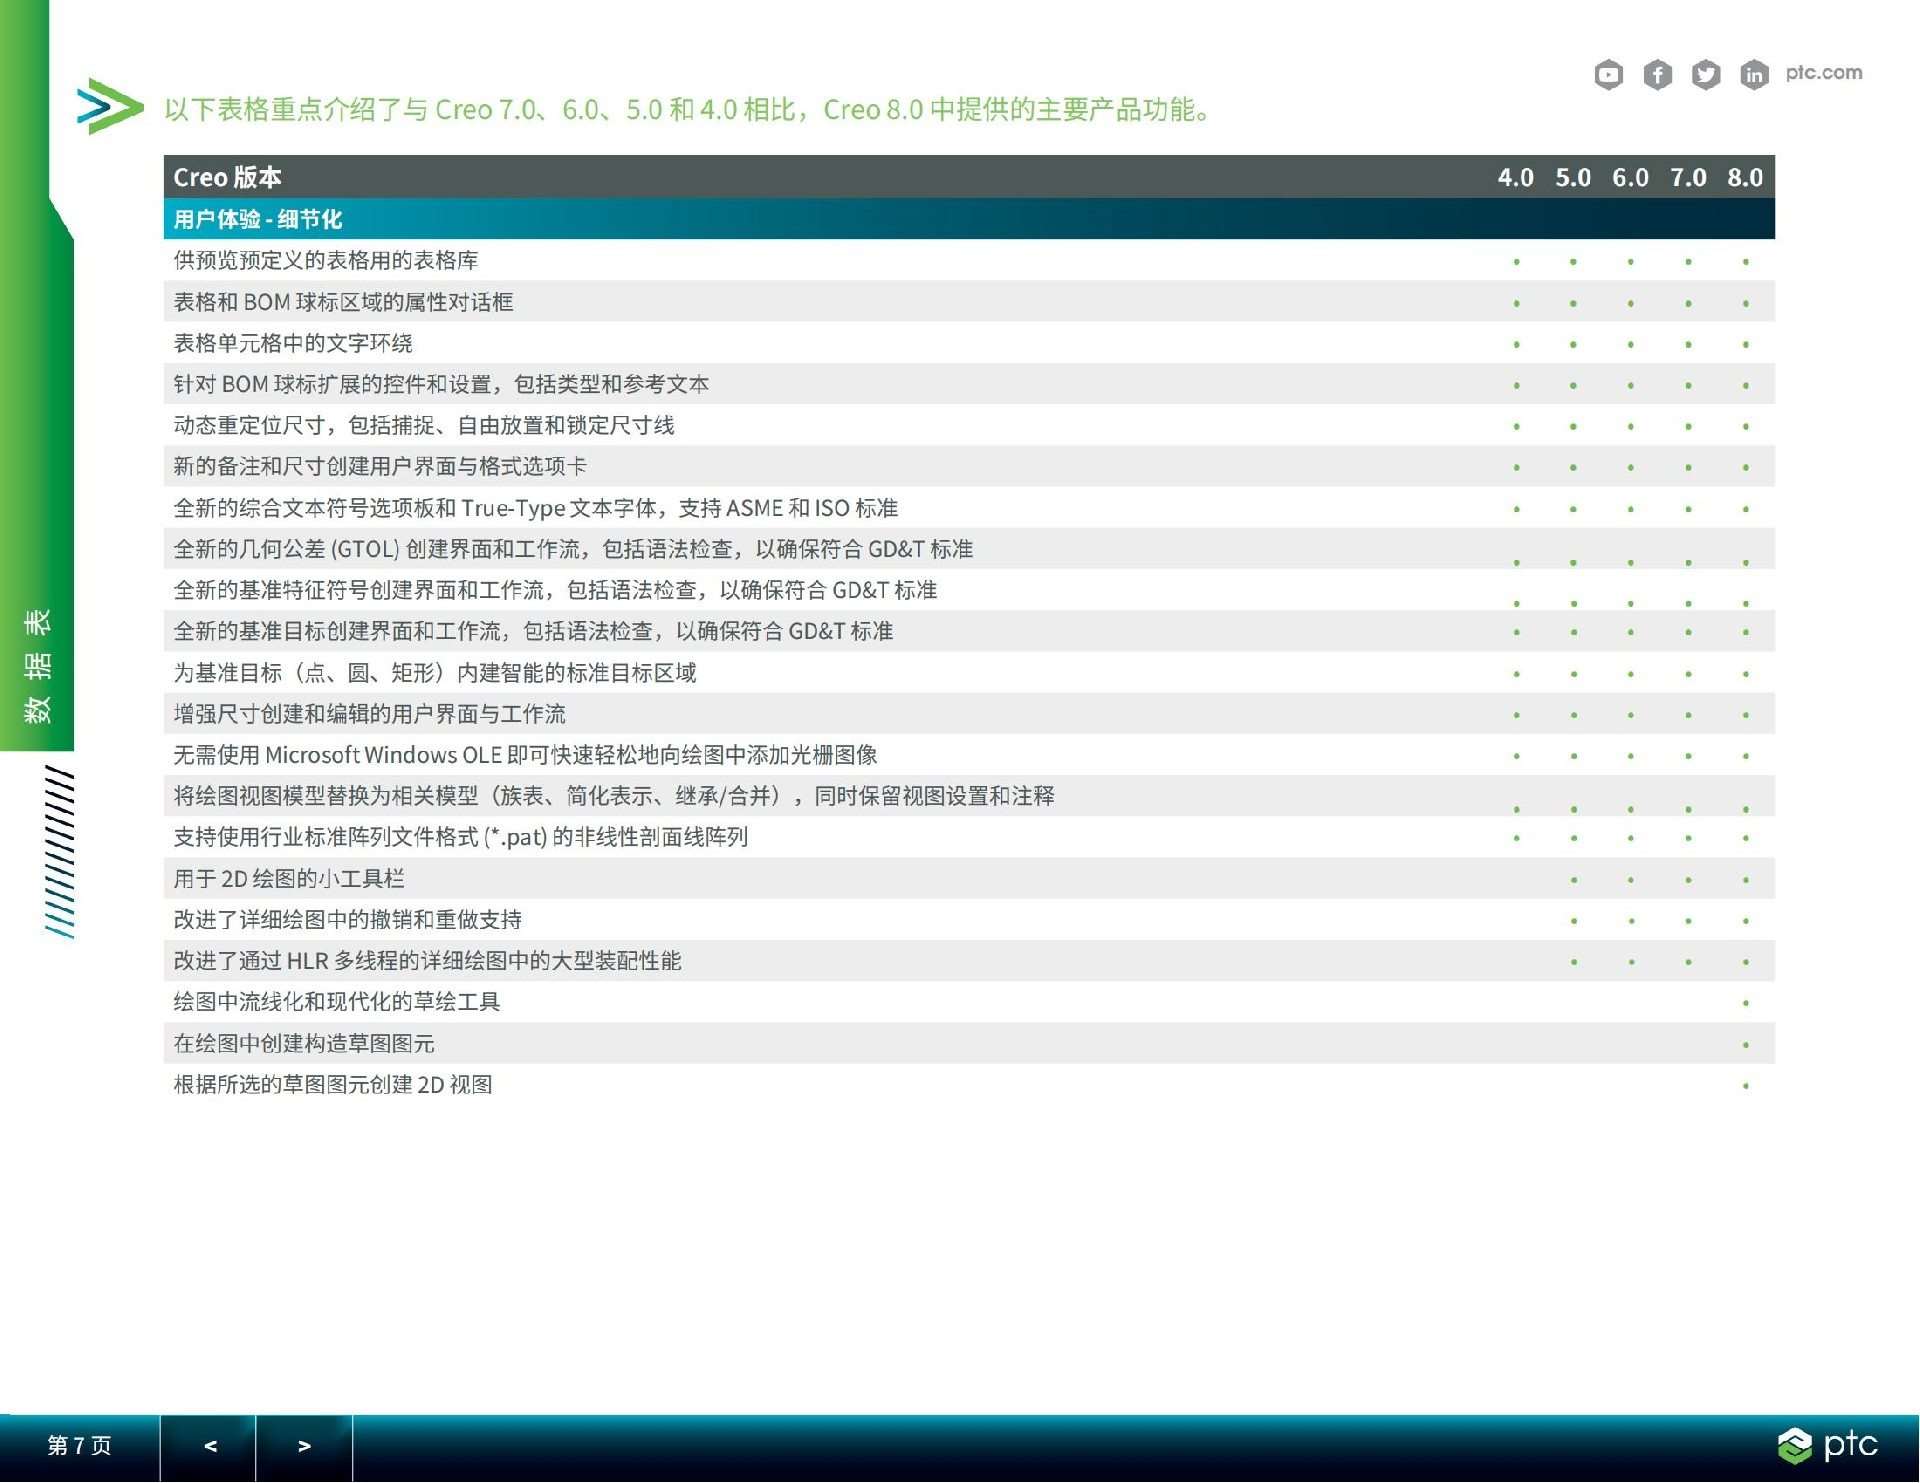Go to next page with > button
This screenshot has height=1483, width=1920.
[x=304, y=1446]
